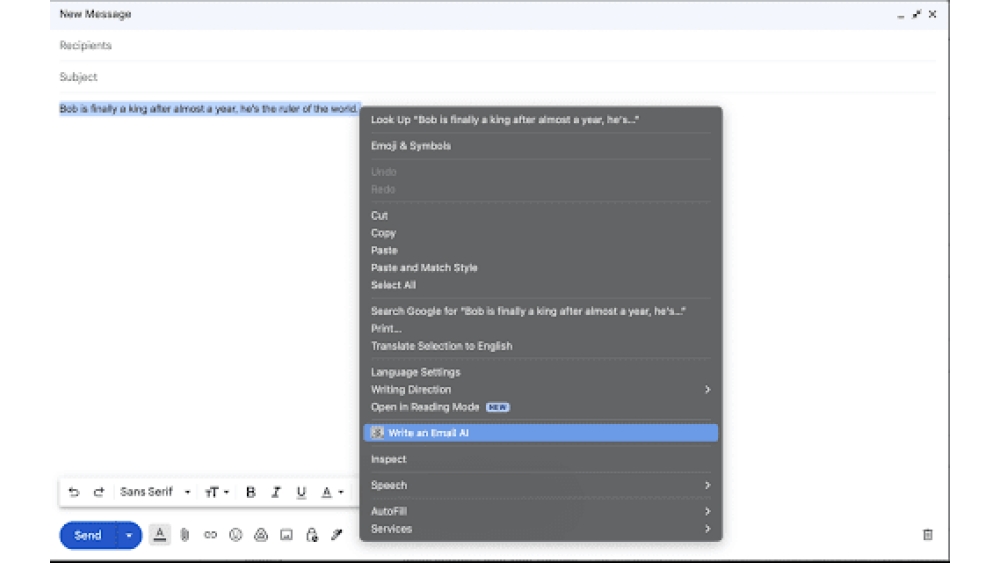Open the text color picker
The image size is (1000, 563).
pos(332,492)
